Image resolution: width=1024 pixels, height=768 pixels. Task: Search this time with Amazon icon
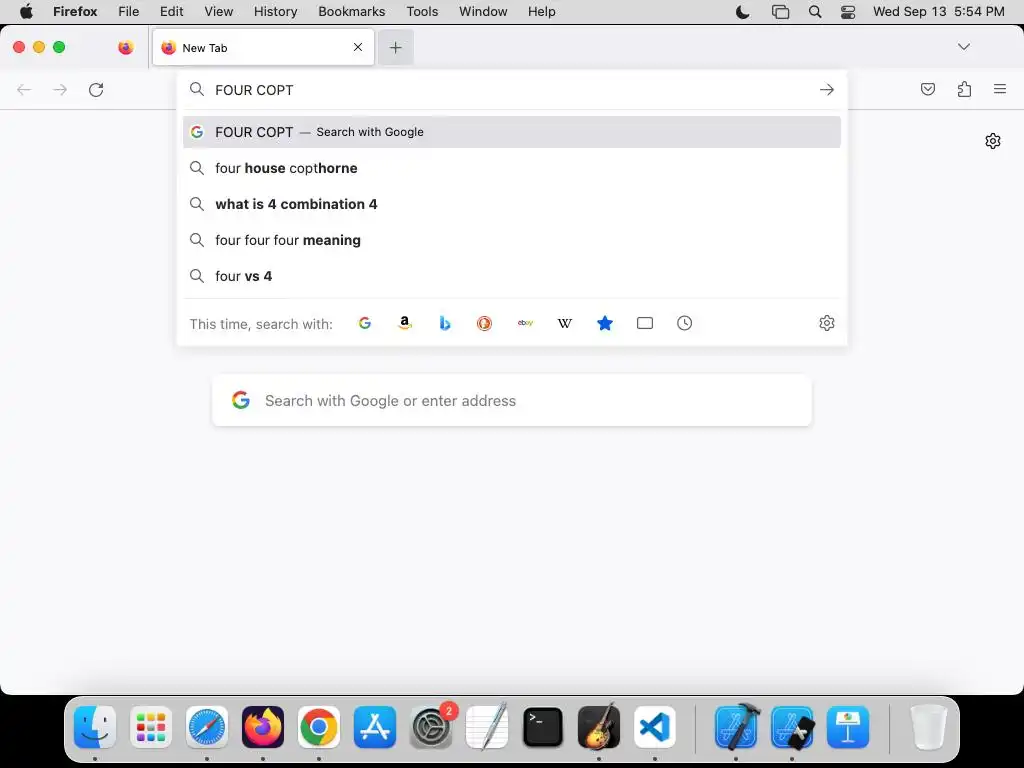click(x=405, y=323)
